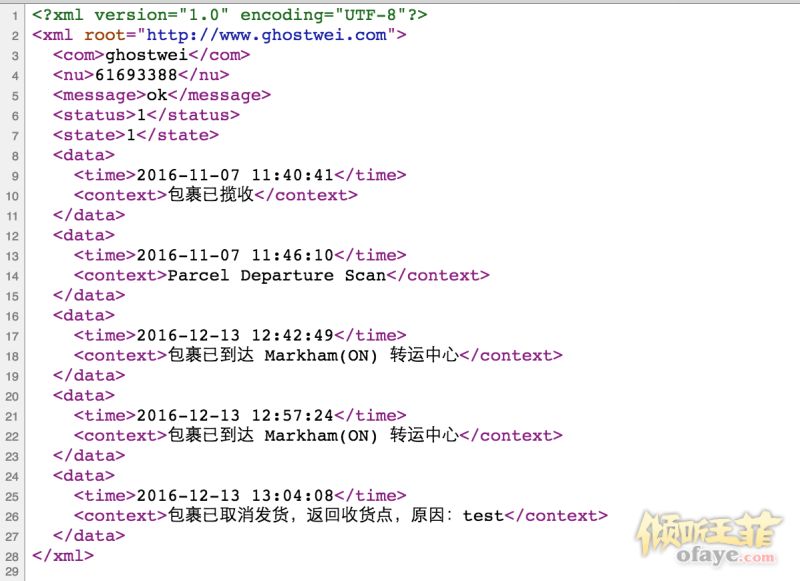Image resolution: width=800 pixels, height=581 pixels.
Task: Click the timestamp 2016-12-13 12:57:24
Action: click(x=234, y=415)
